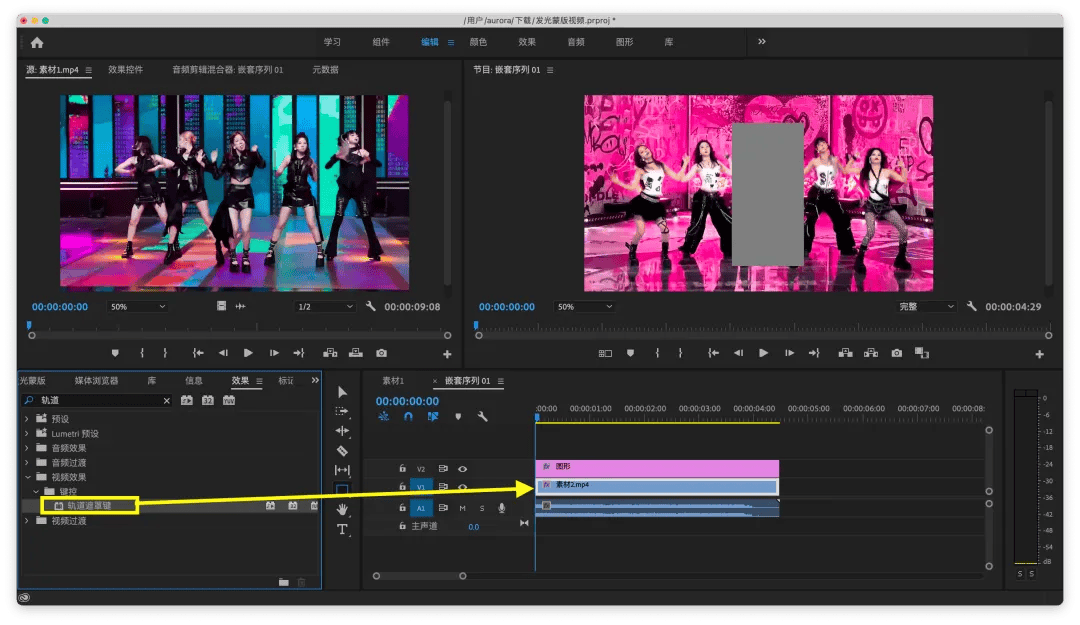This screenshot has width=1080, height=625.
Task: Click the Program monitor scrub bar playhead
Action: pos(476,325)
